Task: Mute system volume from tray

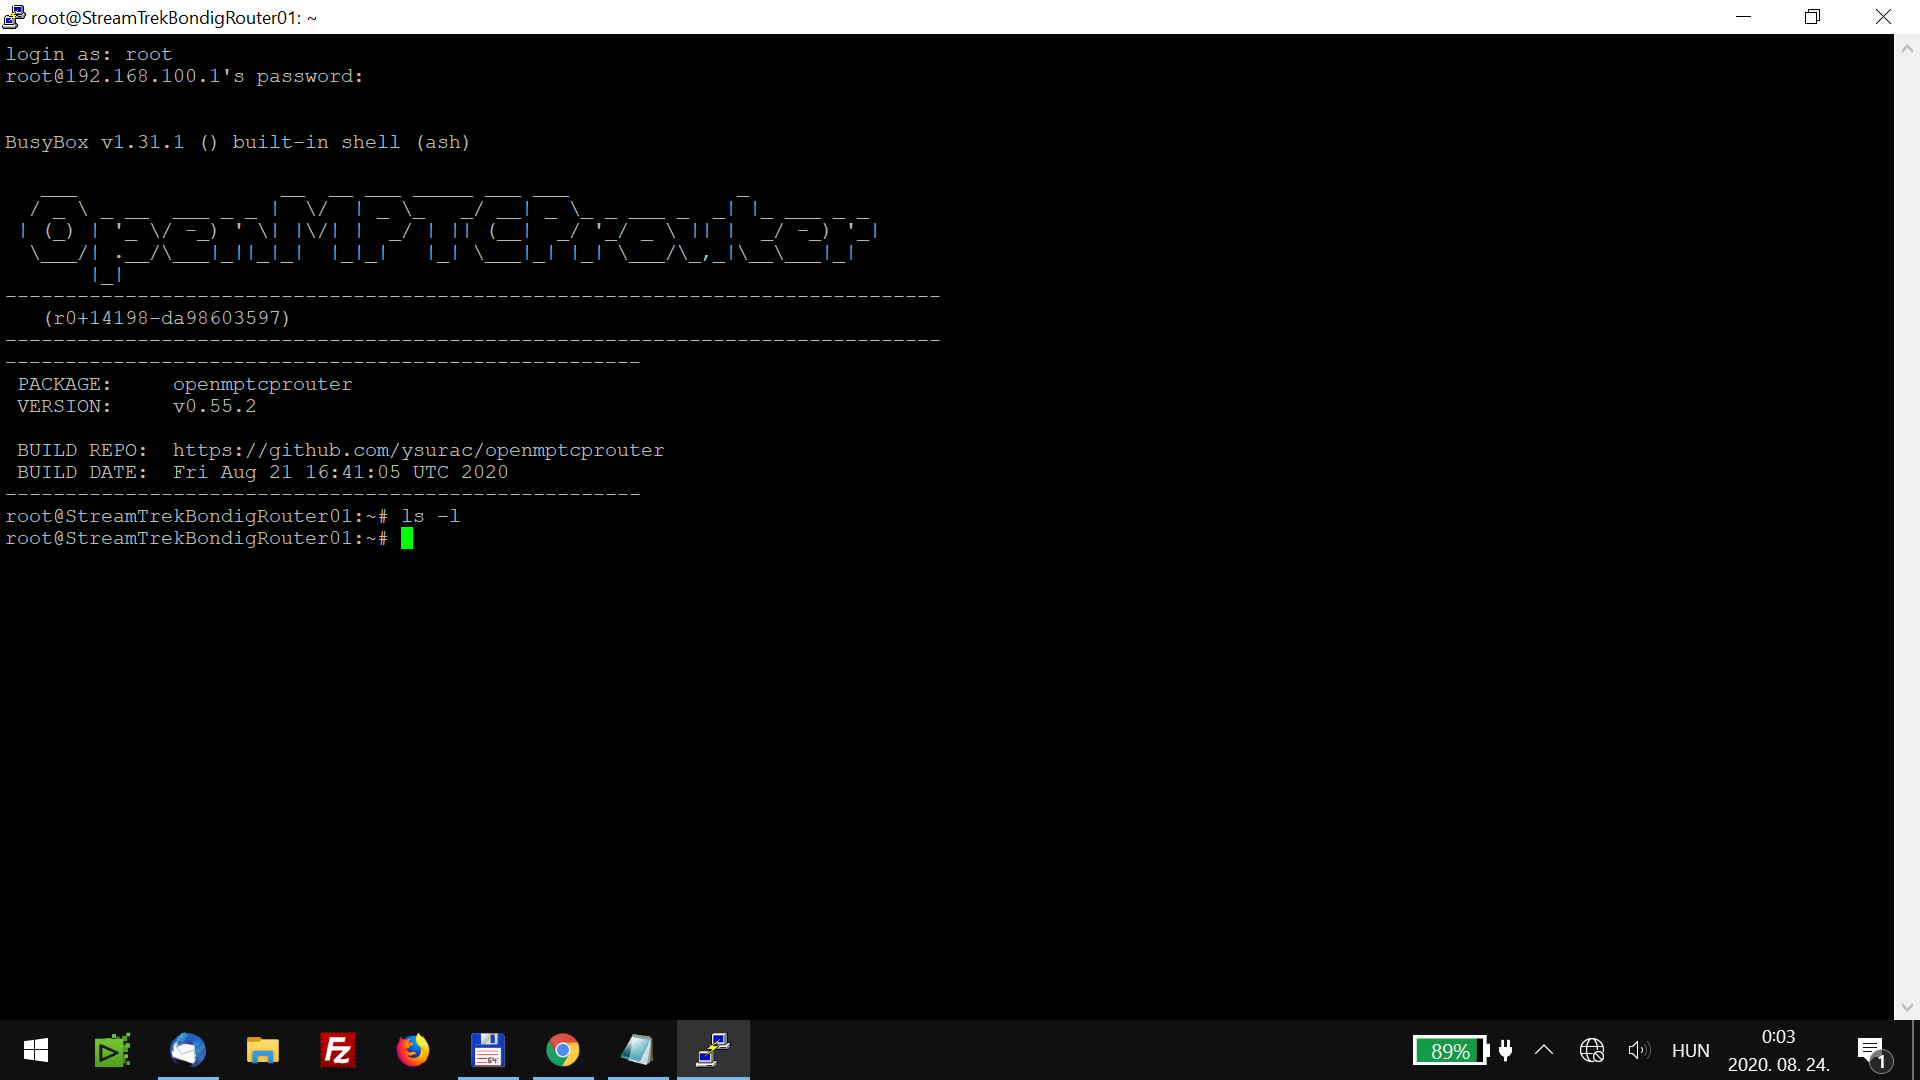Action: pyautogui.click(x=1639, y=1050)
